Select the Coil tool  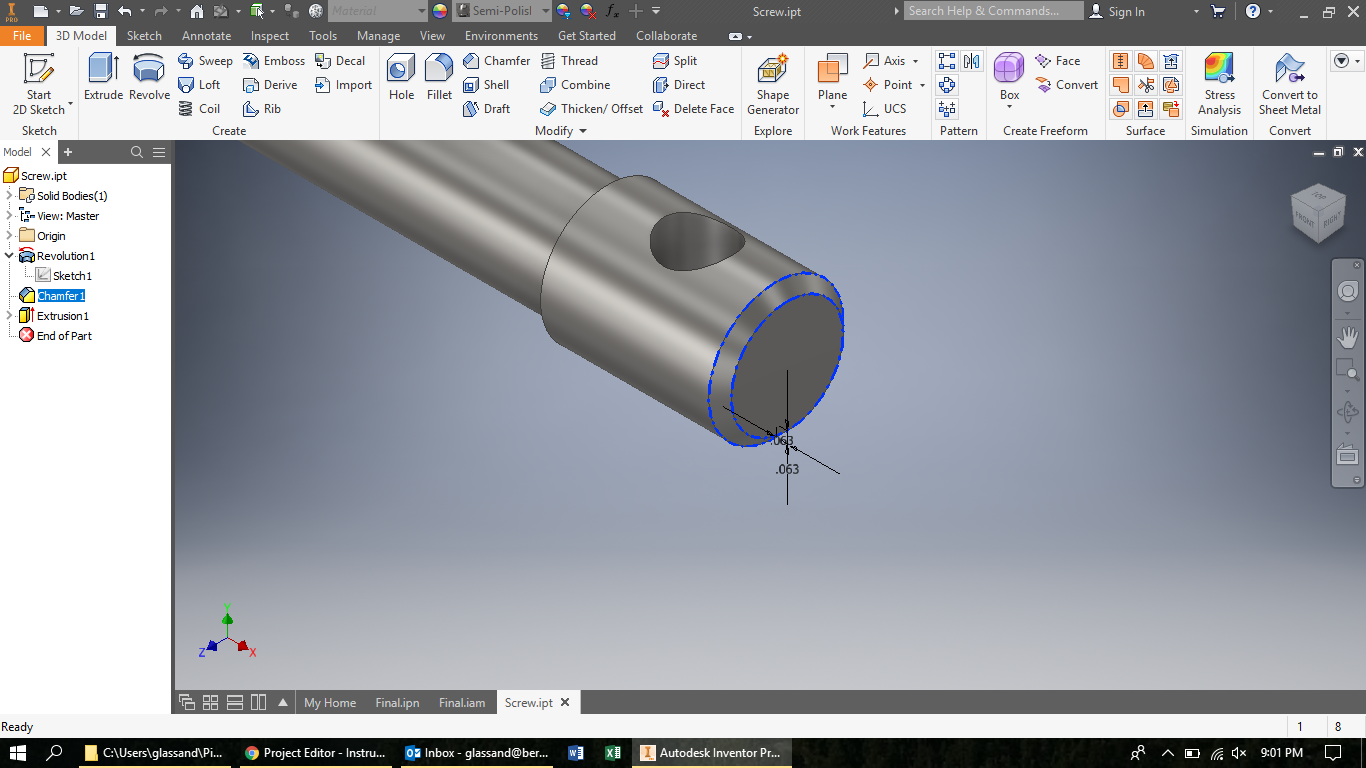[199, 109]
